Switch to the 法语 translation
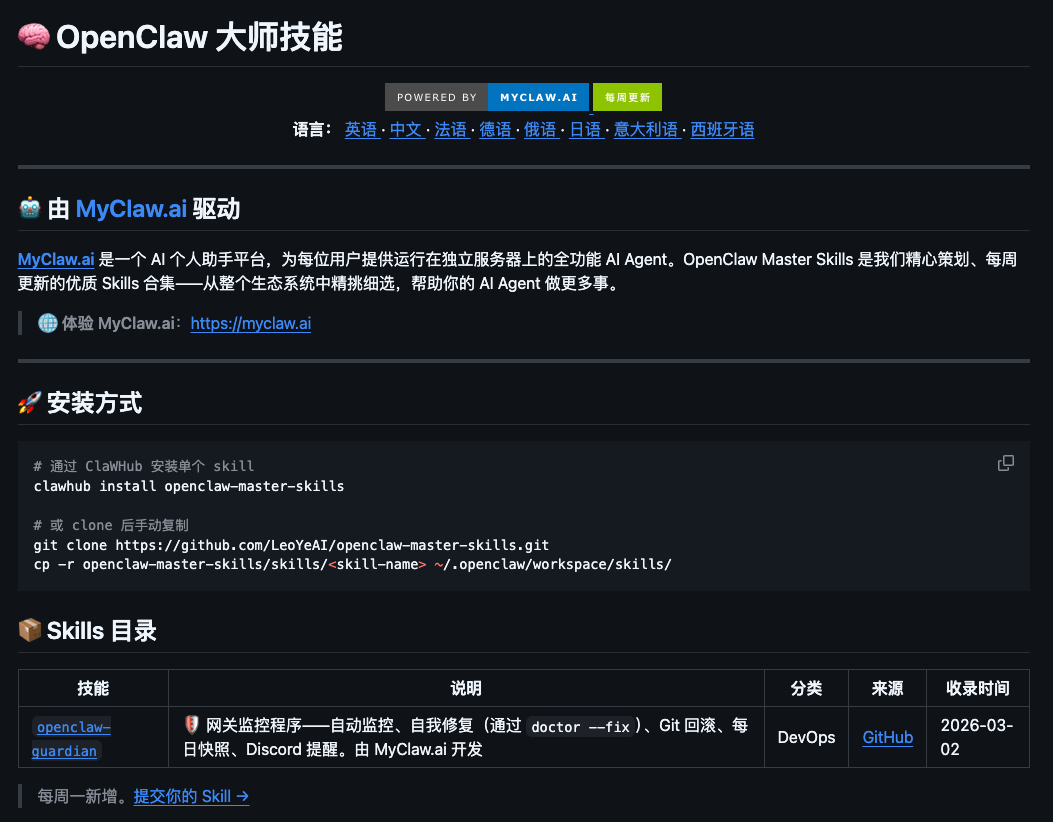The width and height of the screenshot is (1053, 822). pyautogui.click(x=451, y=129)
